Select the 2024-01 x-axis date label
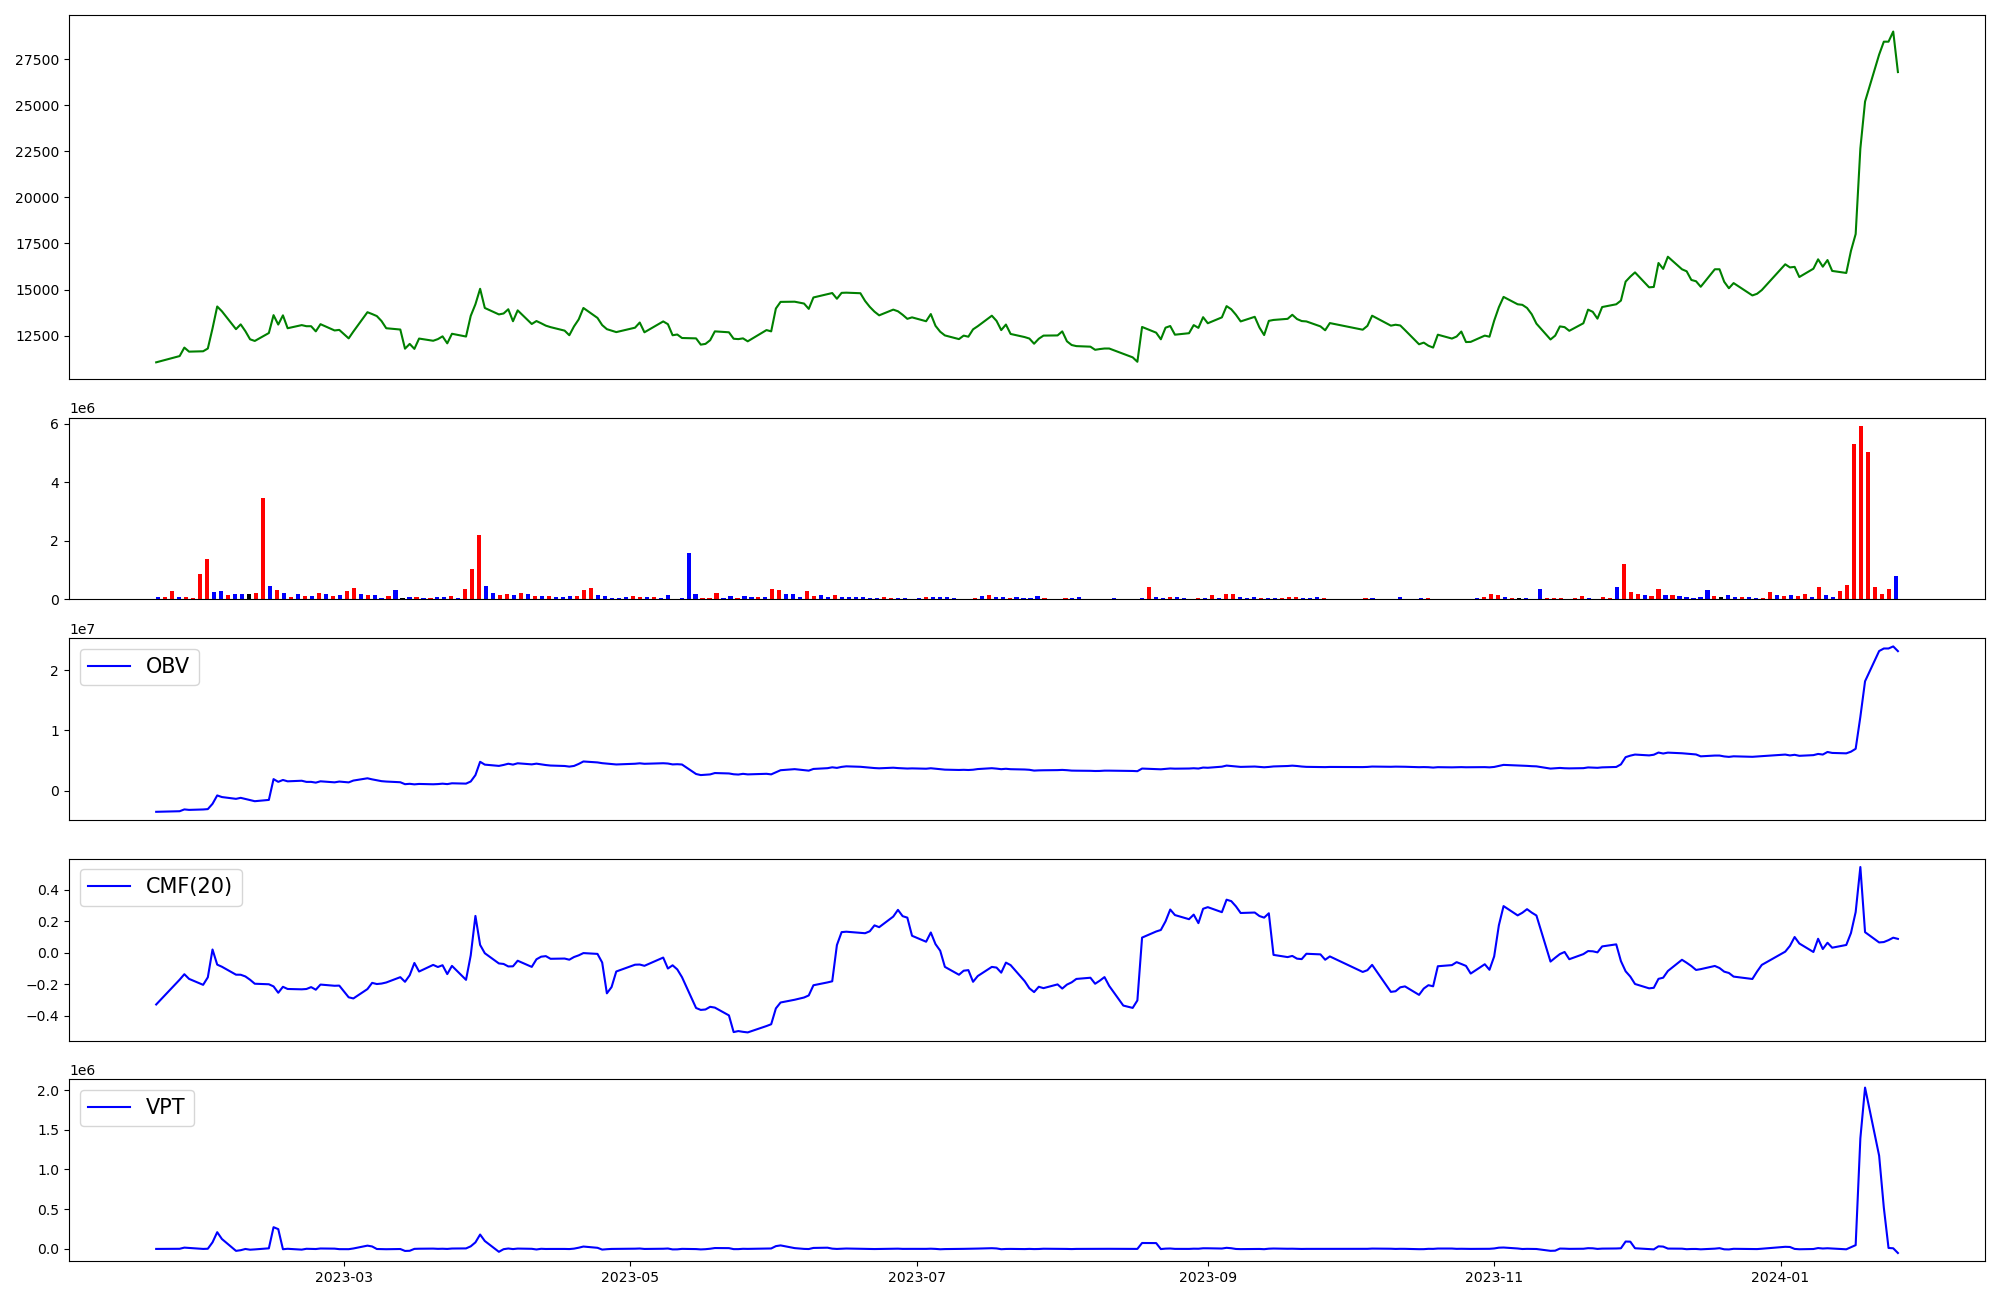Screen dimensions: 2000x1300 [1781, 1277]
